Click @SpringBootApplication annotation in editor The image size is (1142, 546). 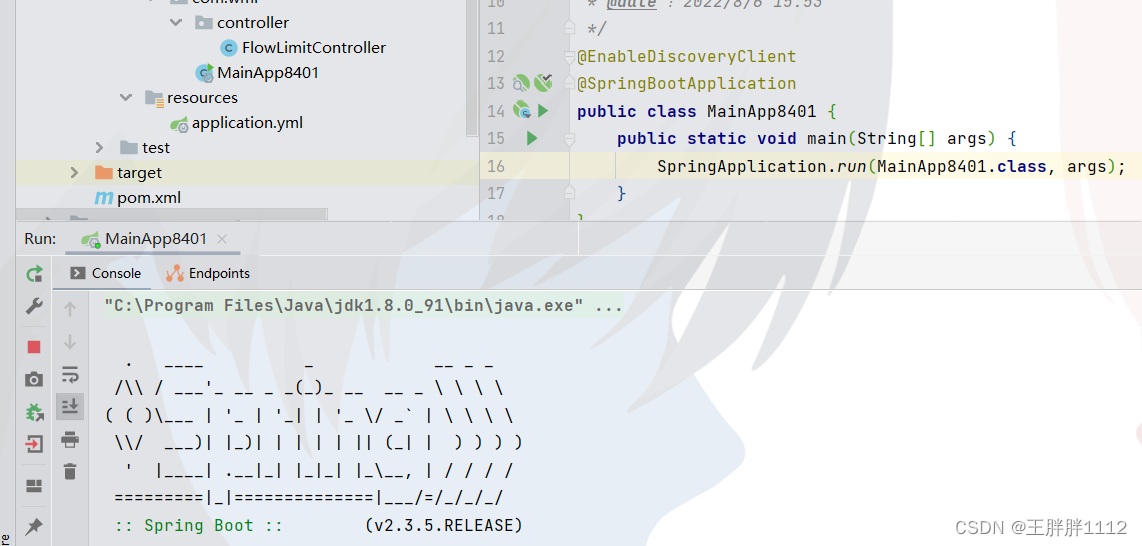pyautogui.click(x=687, y=84)
